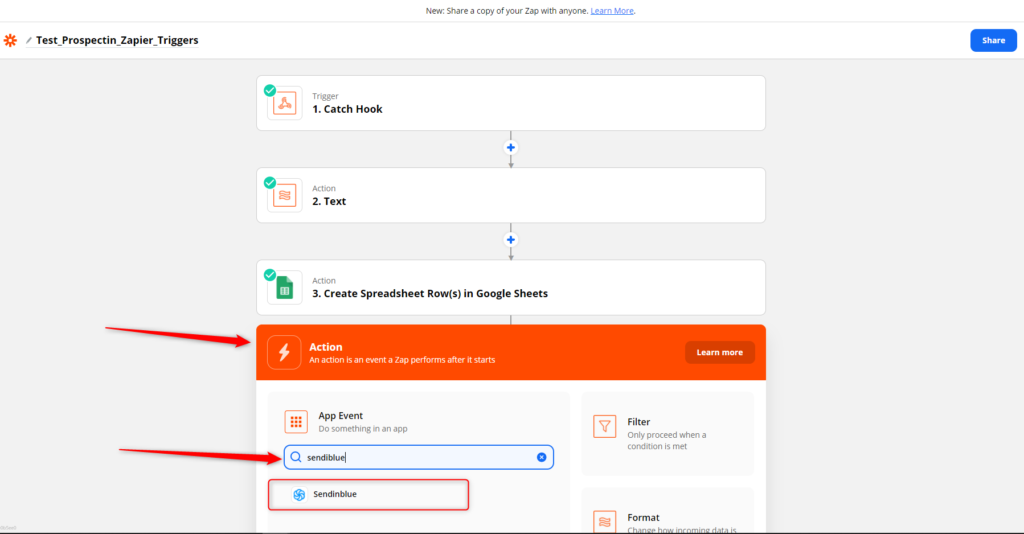The image size is (1024, 534).
Task: Click the Filter funnel icon
Action: [x=605, y=426]
